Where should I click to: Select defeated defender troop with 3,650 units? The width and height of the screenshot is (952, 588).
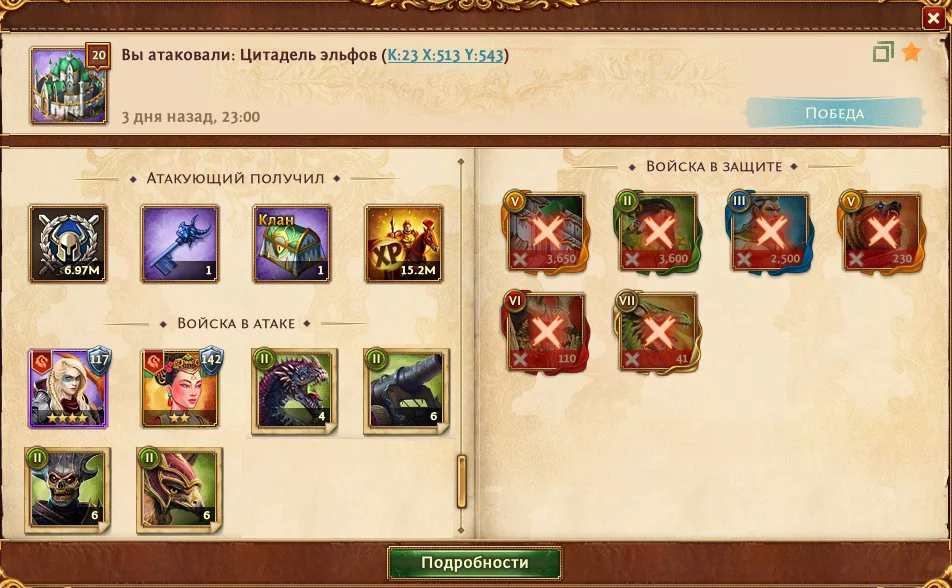pos(546,232)
